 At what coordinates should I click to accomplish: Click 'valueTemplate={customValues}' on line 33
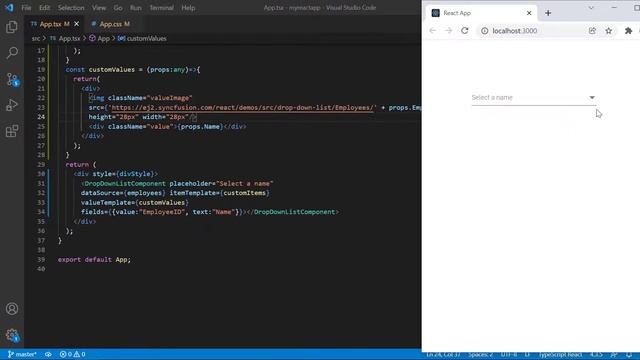pos(135,202)
